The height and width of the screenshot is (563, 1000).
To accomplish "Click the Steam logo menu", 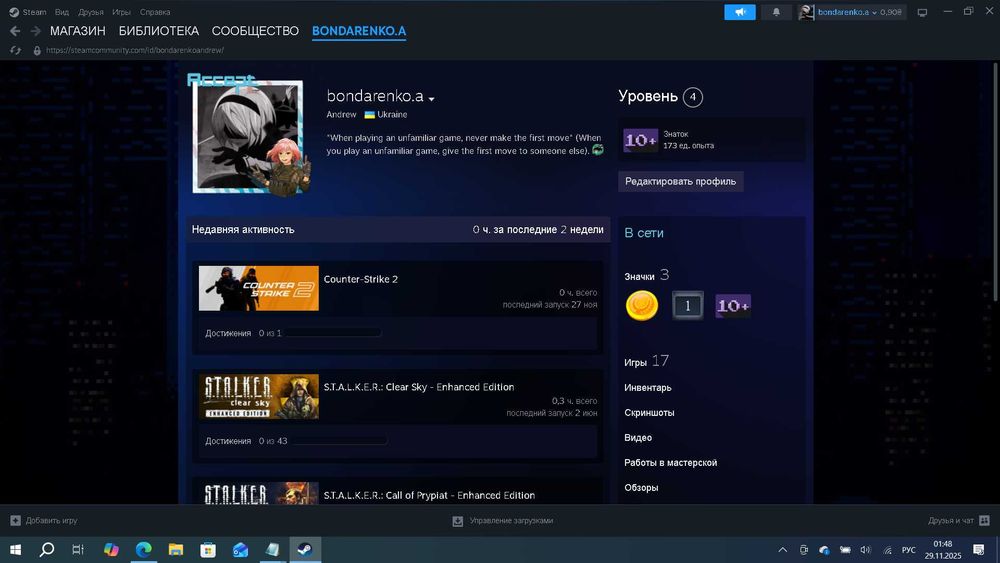I will [x=27, y=12].
